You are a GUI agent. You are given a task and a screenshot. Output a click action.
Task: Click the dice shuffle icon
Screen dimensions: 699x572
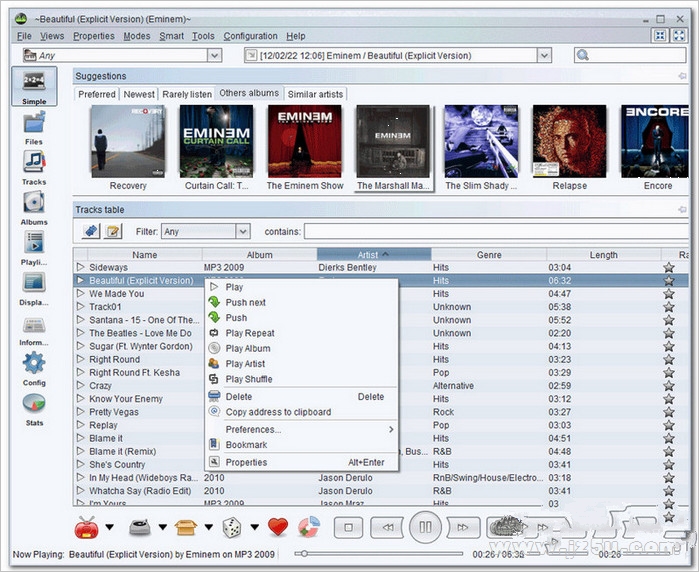(x=231, y=527)
